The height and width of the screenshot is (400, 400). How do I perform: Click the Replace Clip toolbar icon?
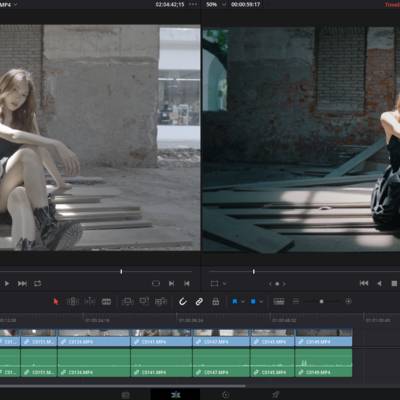click(161, 301)
